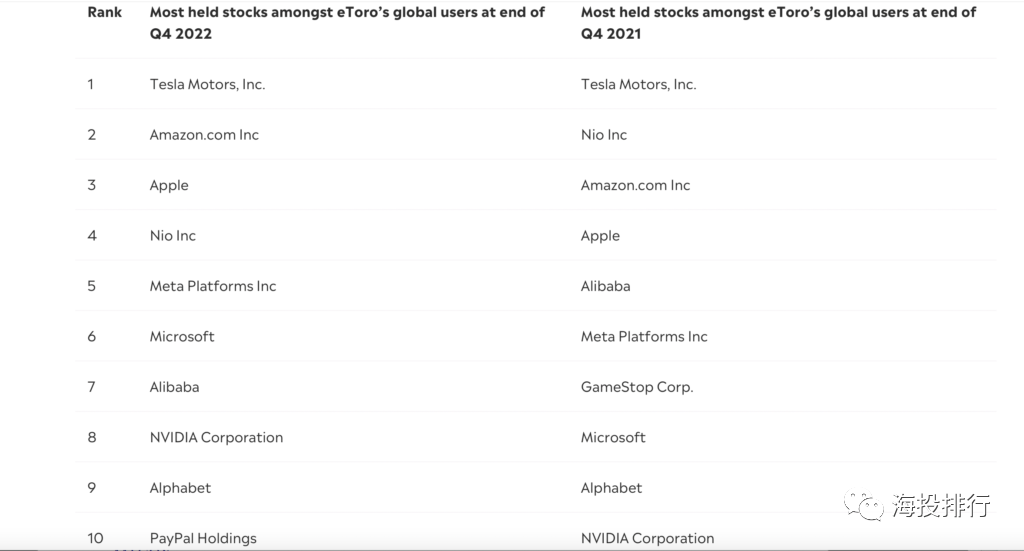Click Amazon.com Inc in Q4 2022 column
This screenshot has height=551, width=1024.
point(204,135)
